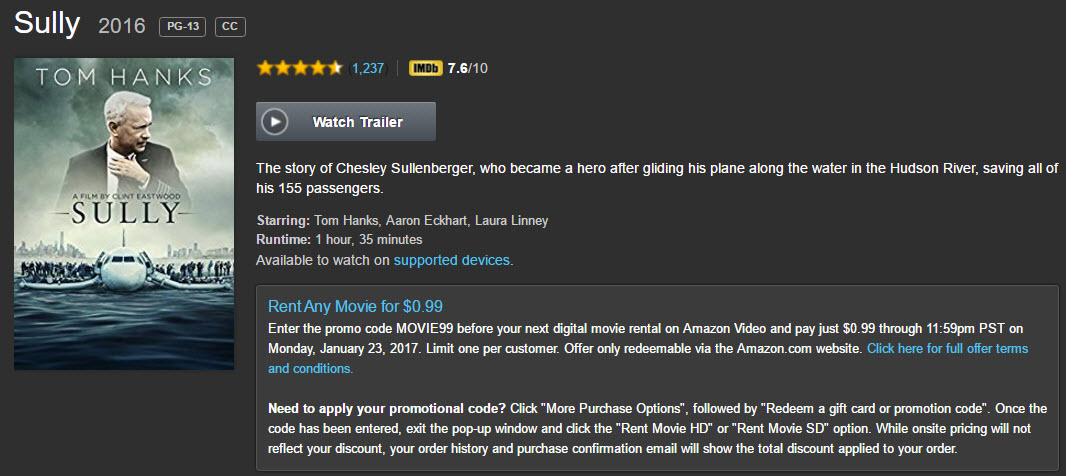This screenshot has height=476, width=1066.
Task: Open the full offer terms and conditions link
Action: [x=947, y=349]
